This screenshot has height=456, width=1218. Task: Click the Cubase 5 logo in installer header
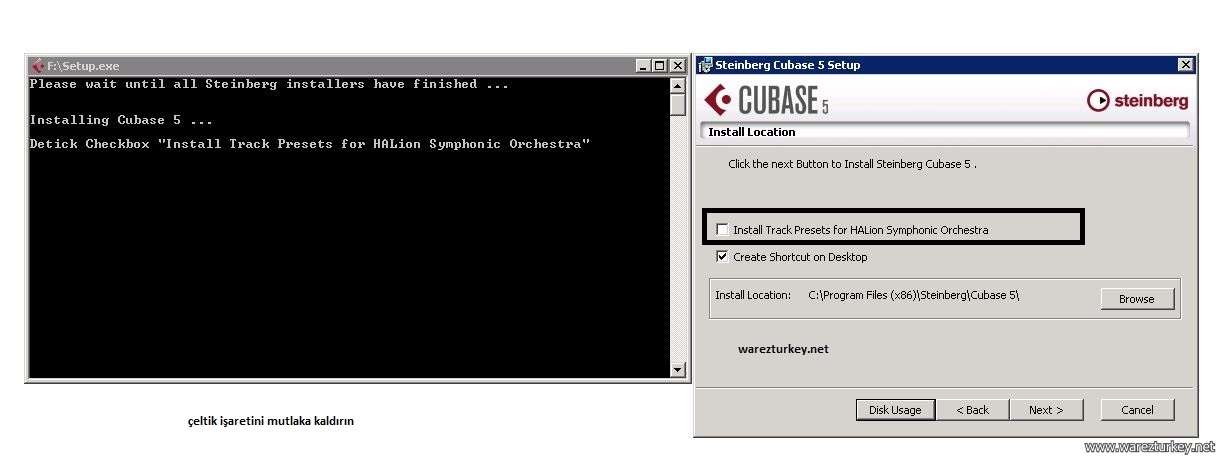(x=766, y=100)
